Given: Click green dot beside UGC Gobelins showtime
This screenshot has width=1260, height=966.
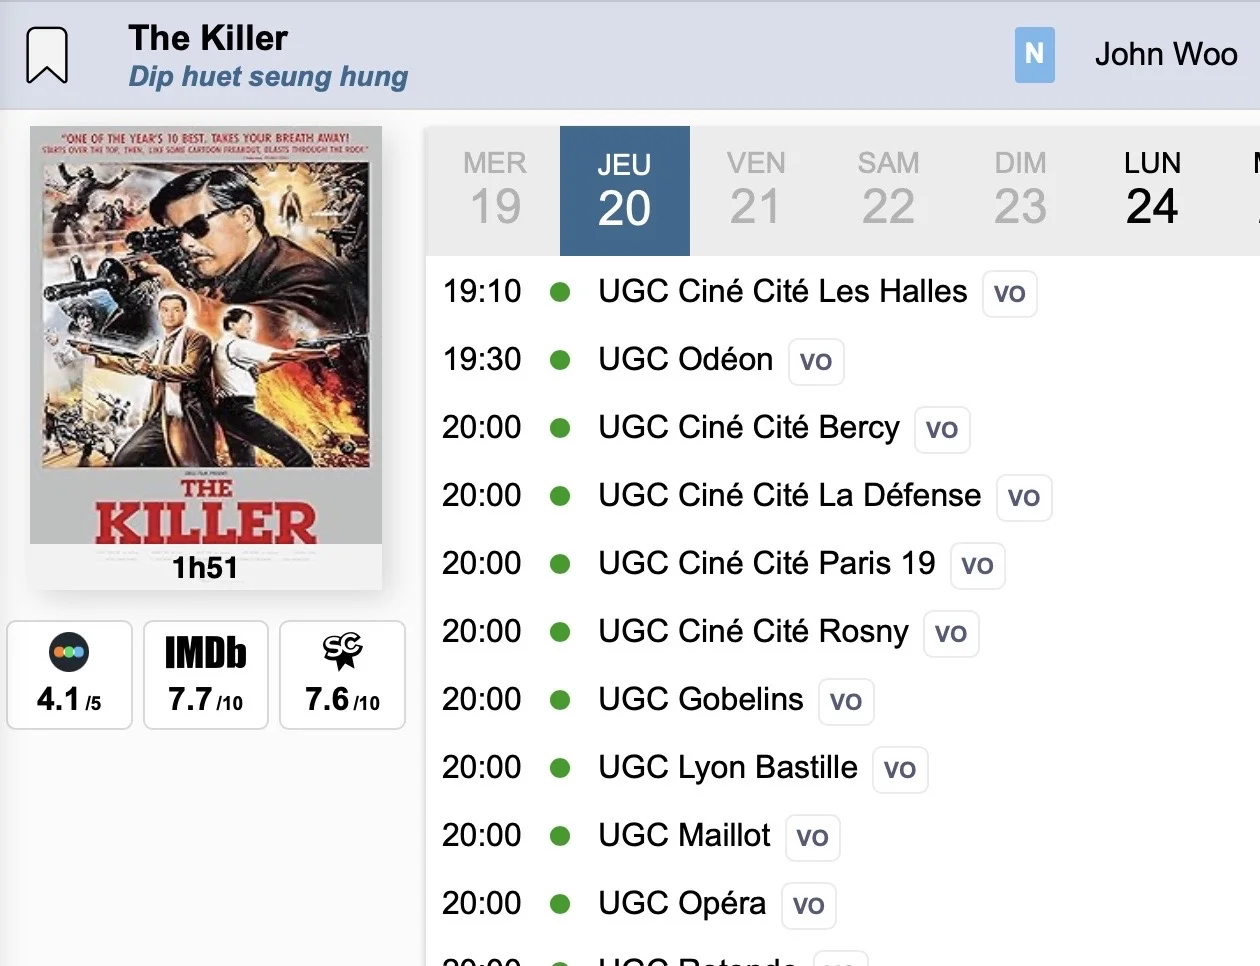Looking at the screenshot, I should click(x=560, y=700).
